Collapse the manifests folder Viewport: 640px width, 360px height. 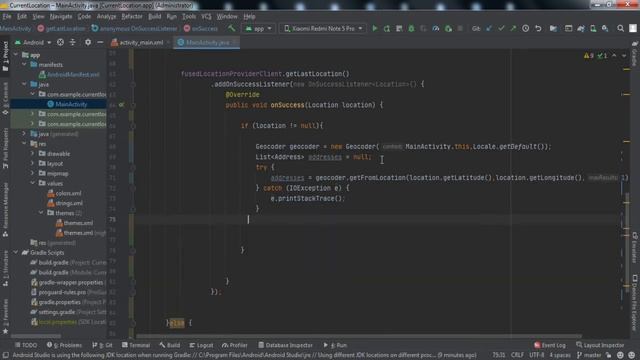pyautogui.click(x=24, y=64)
